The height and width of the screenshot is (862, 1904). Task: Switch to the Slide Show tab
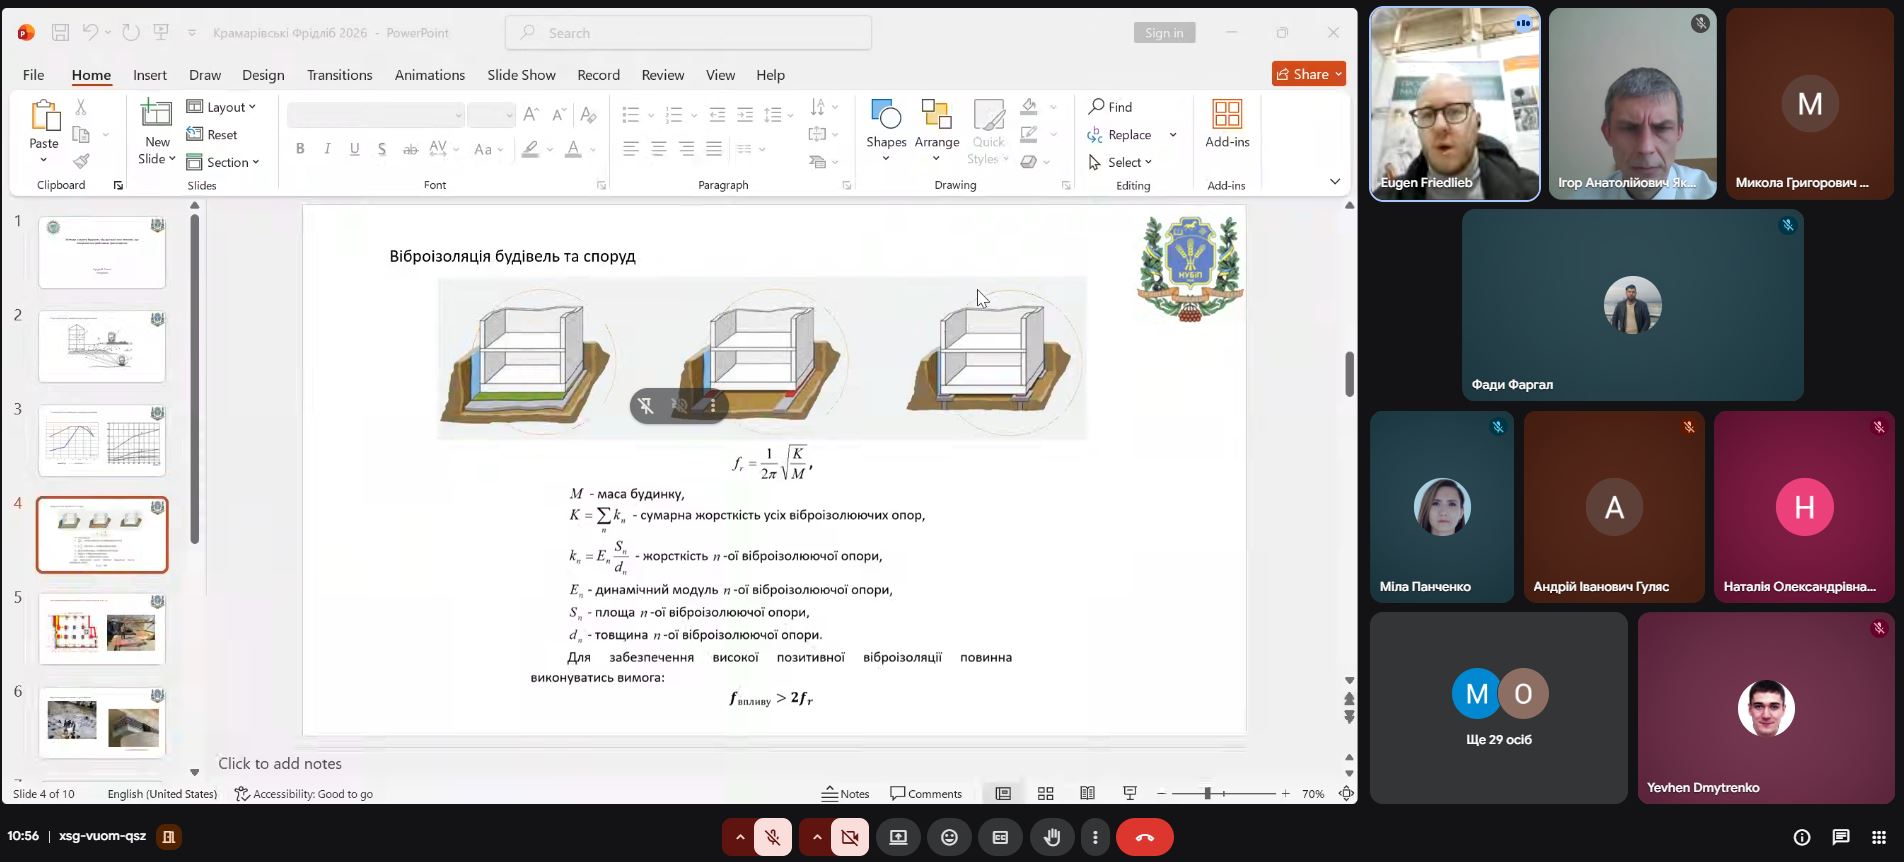521,75
